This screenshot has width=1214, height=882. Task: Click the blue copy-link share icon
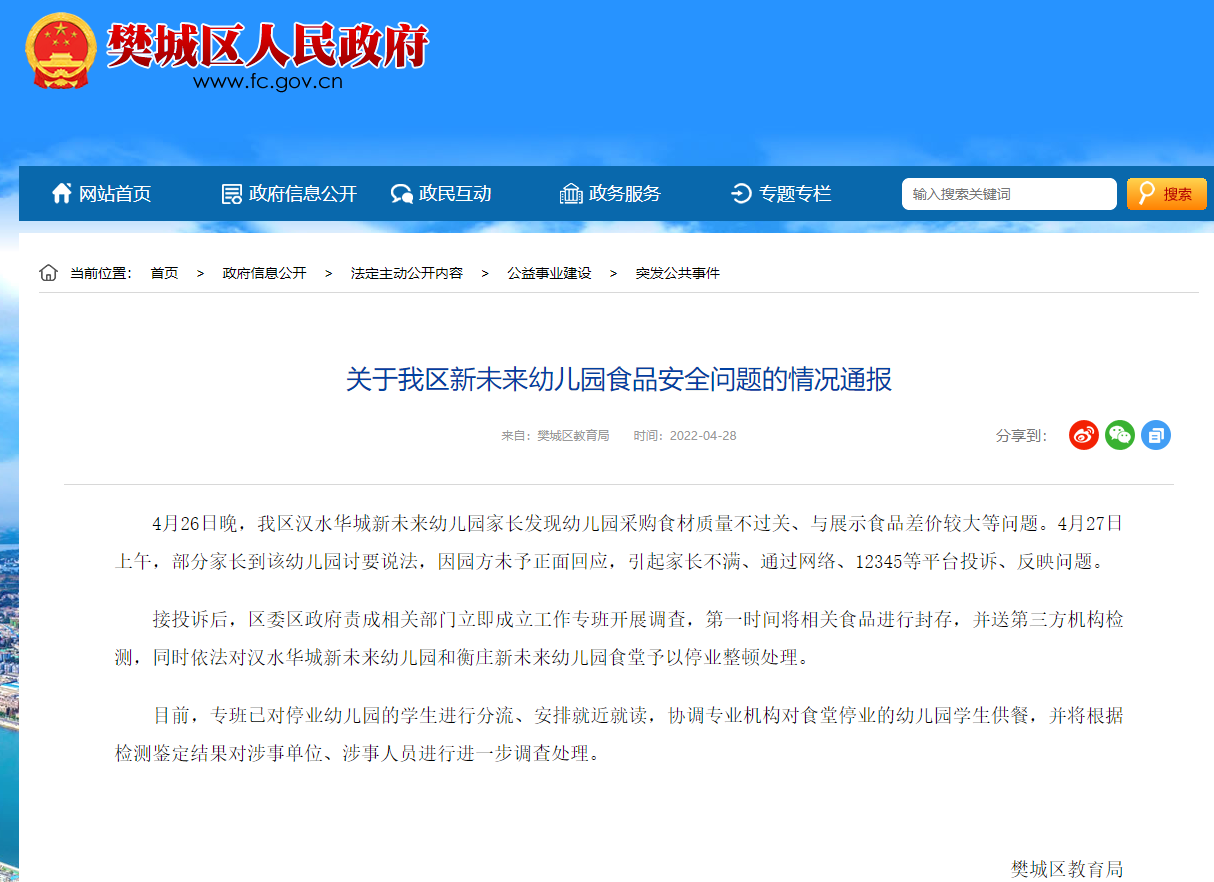pyautogui.click(x=1156, y=435)
